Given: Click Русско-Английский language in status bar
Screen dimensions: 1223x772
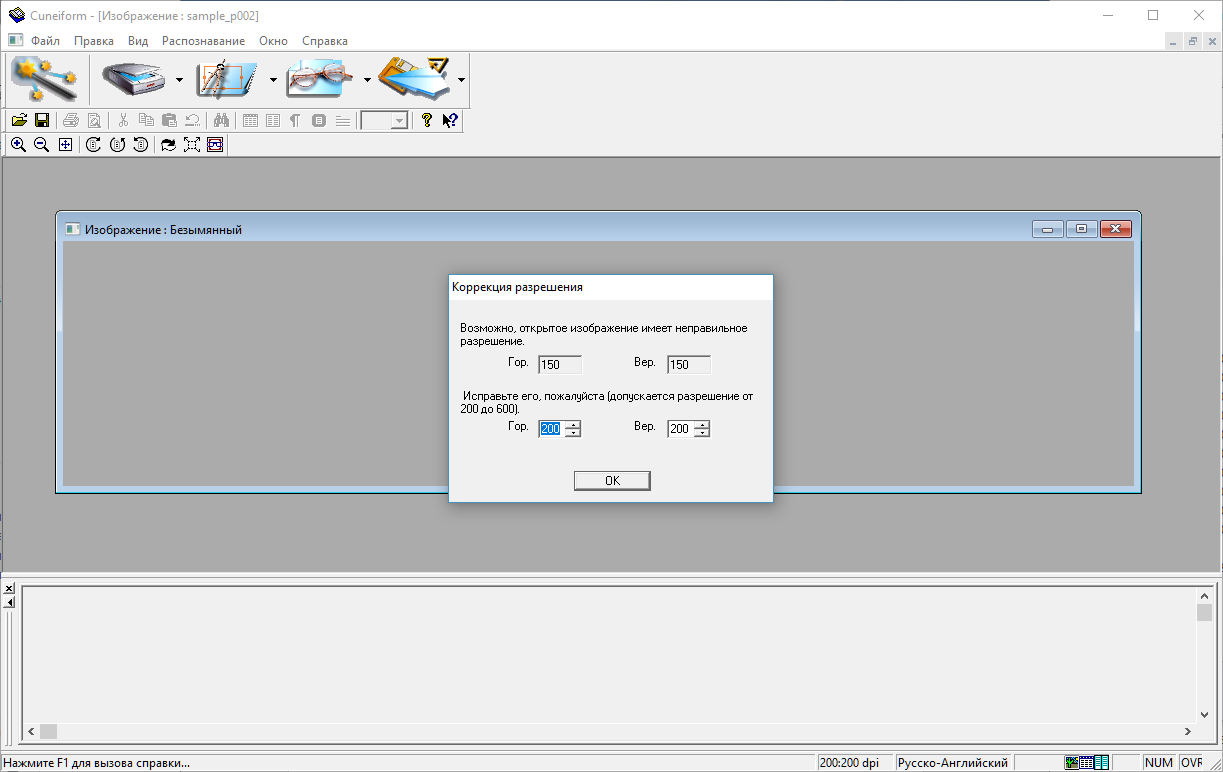Looking at the screenshot, I should coord(953,763).
